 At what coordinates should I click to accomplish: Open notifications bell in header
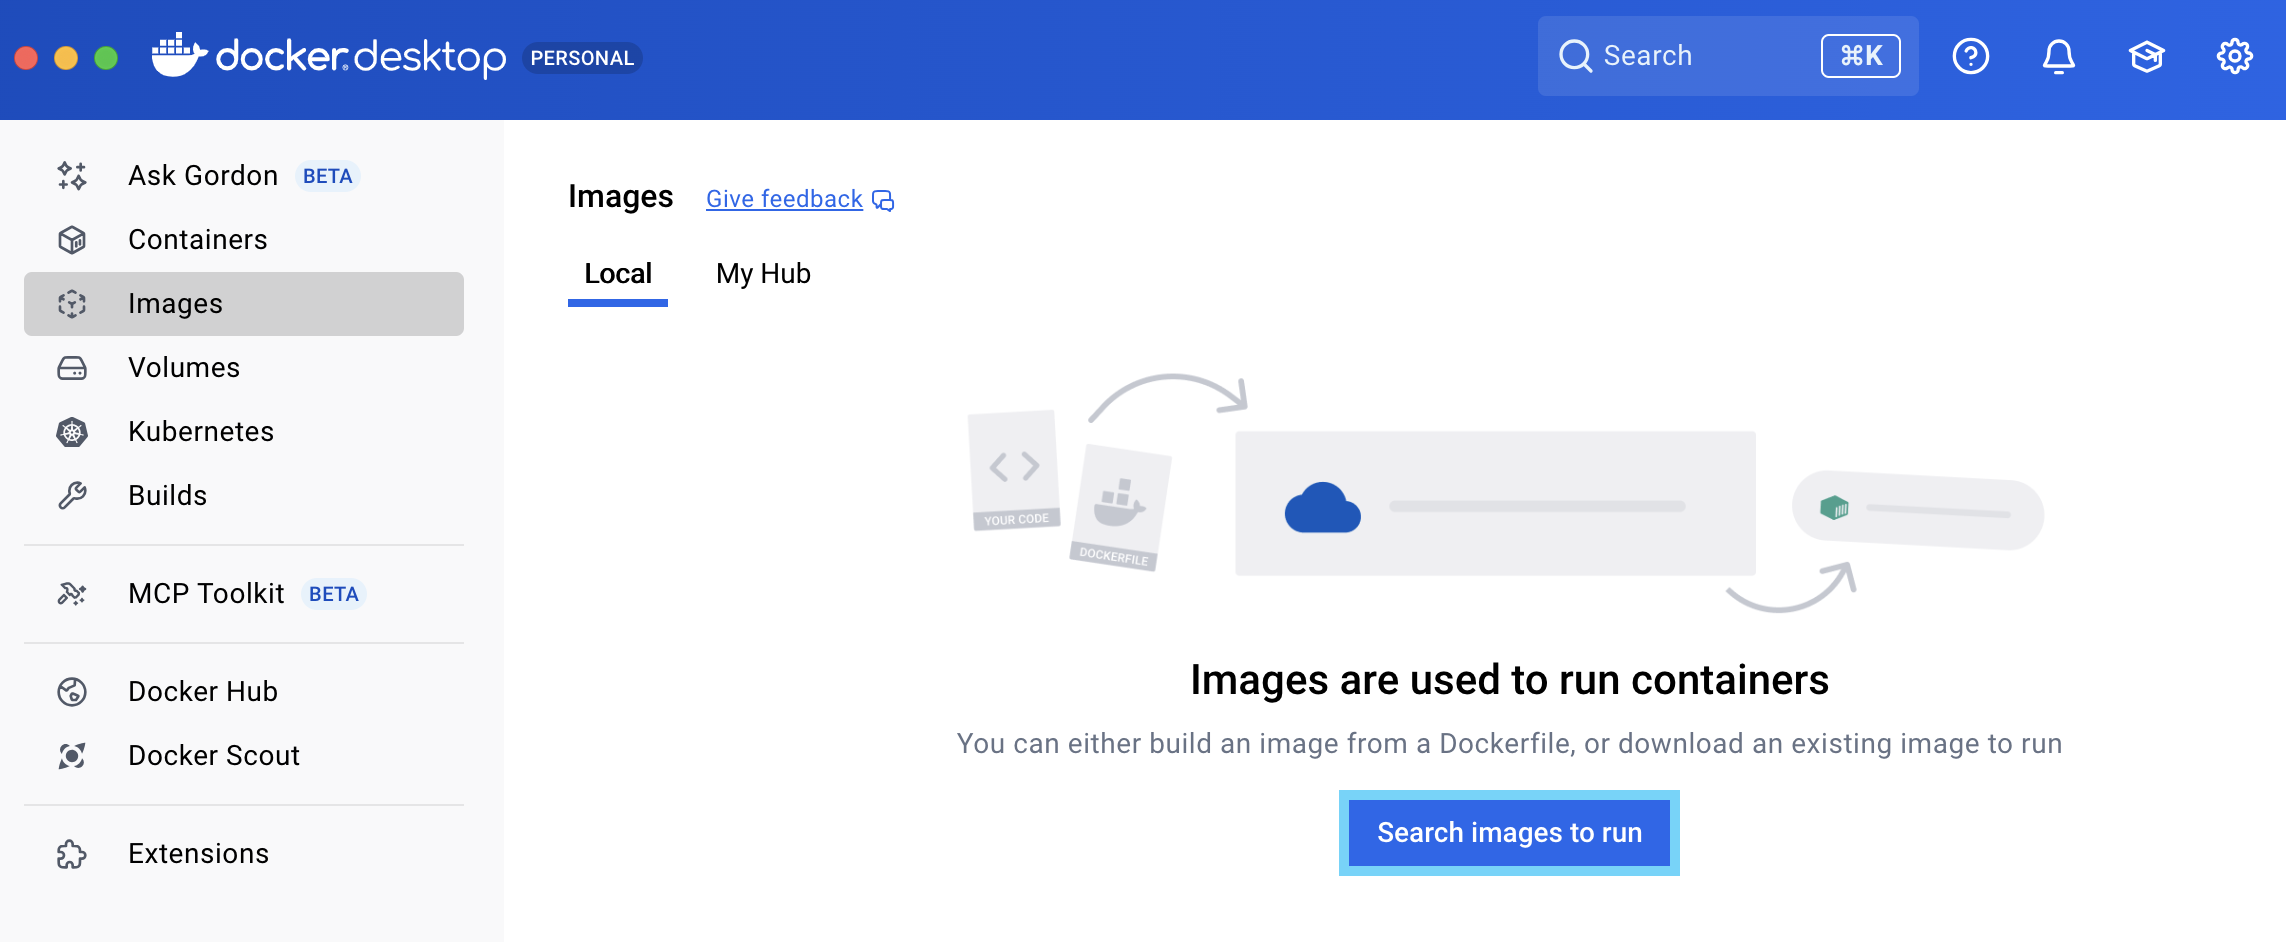point(2058,56)
